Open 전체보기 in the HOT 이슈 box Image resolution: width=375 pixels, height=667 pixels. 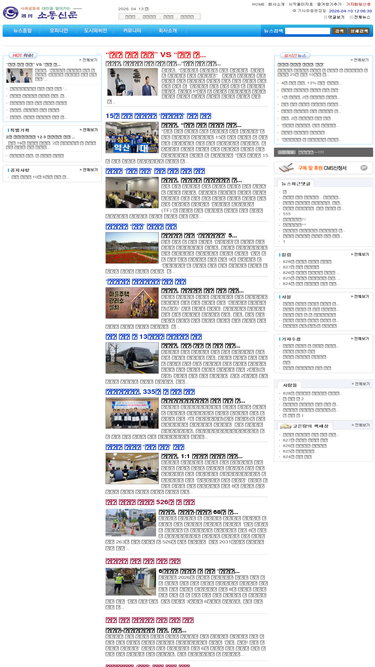tap(88, 60)
